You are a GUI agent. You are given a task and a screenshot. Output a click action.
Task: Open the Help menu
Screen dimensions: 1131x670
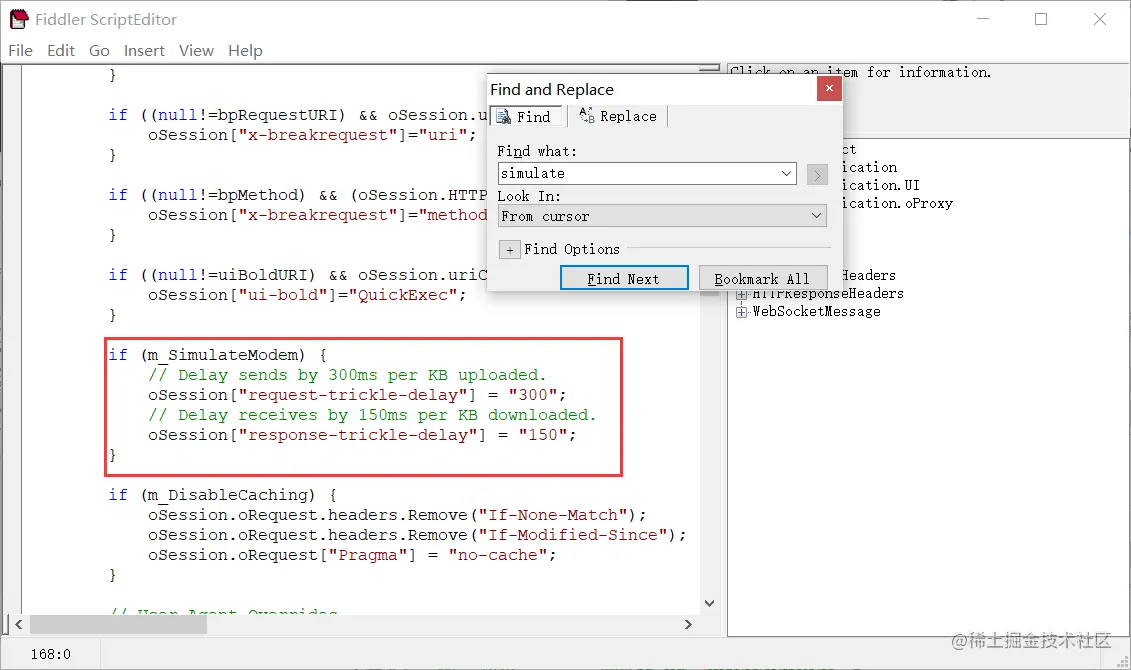pos(245,50)
